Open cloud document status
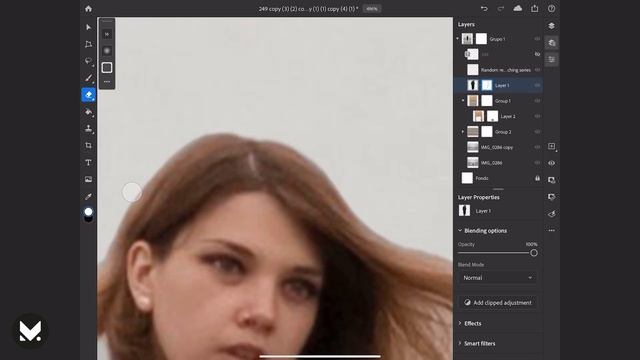640x360 pixels. coord(518,9)
